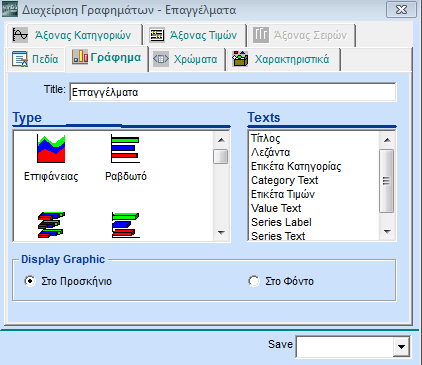422x365 pixels.
Task: Select Ετικέτα Κατηγορίας in the Texts list
Action: [x=296, y=166]
